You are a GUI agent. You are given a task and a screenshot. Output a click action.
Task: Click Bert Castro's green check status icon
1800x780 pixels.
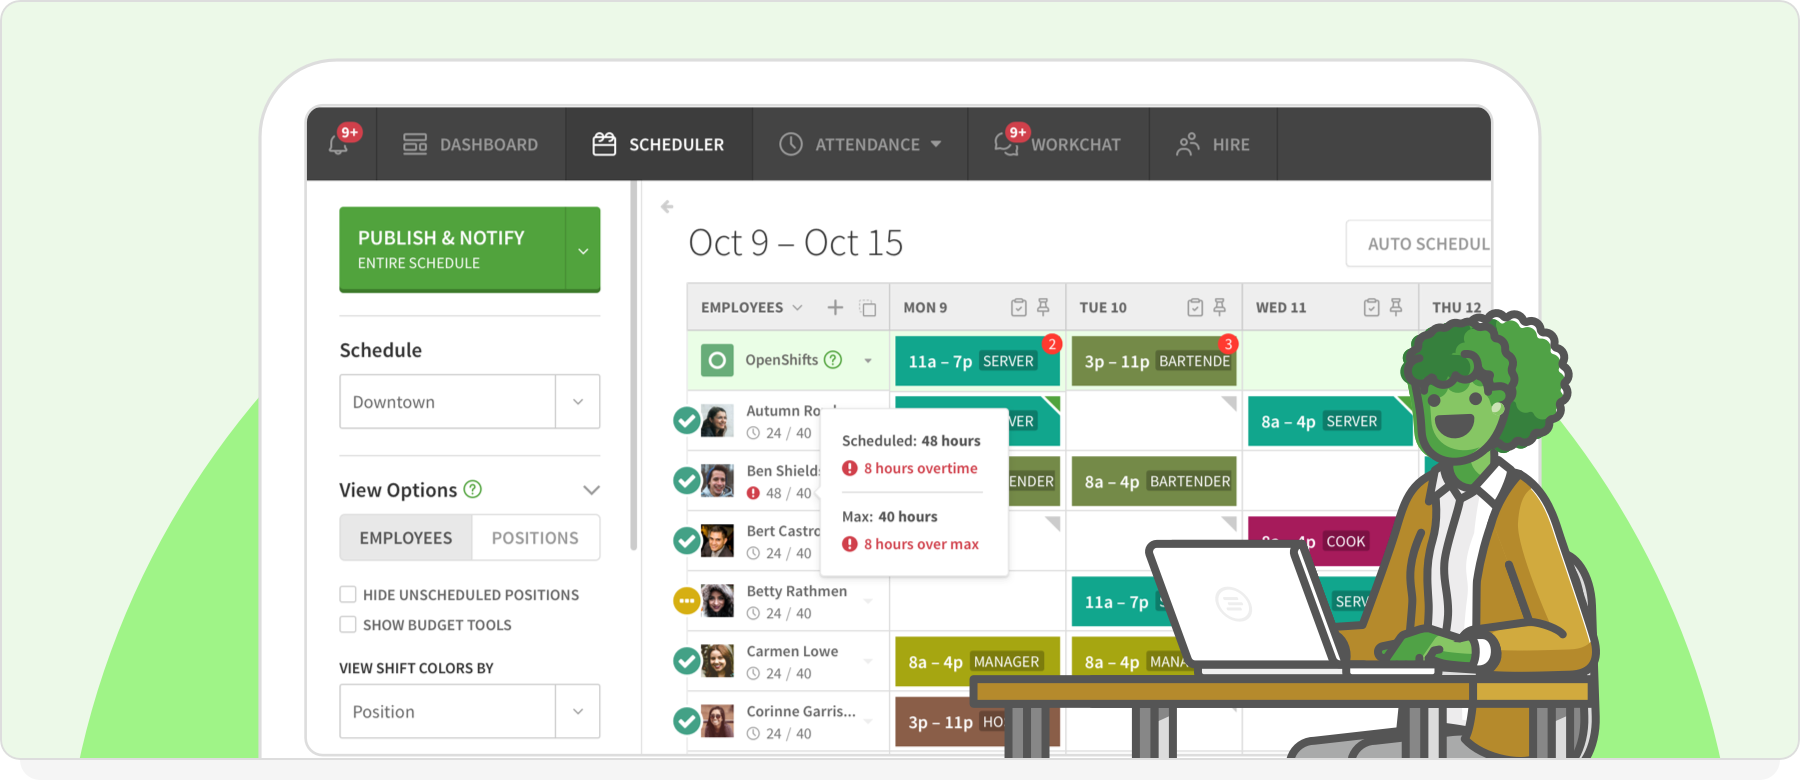point(686,541)
